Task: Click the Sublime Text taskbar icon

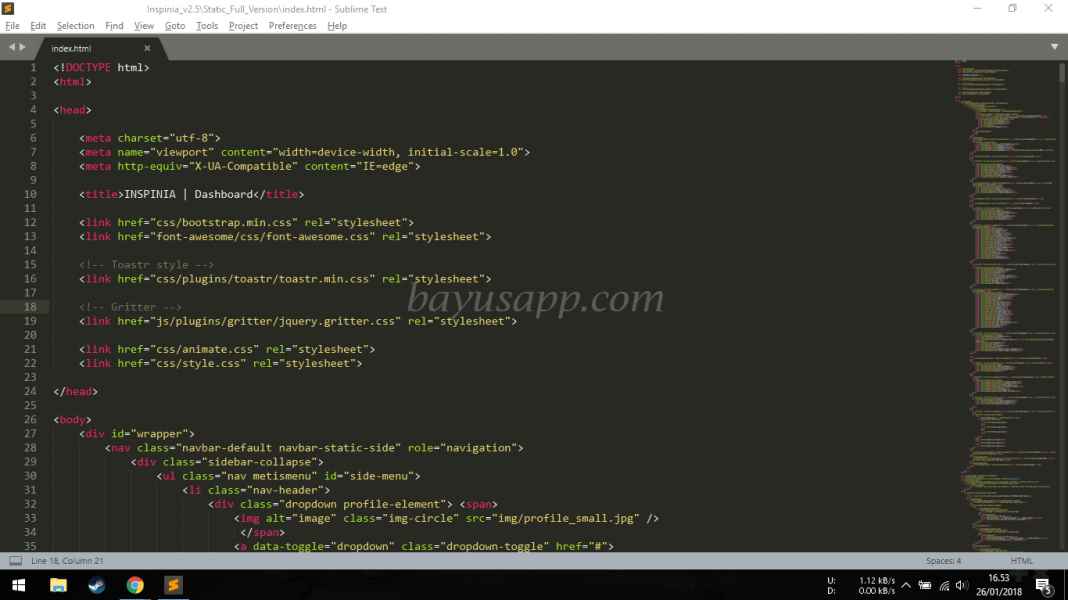Action: [x=173, y=585]
